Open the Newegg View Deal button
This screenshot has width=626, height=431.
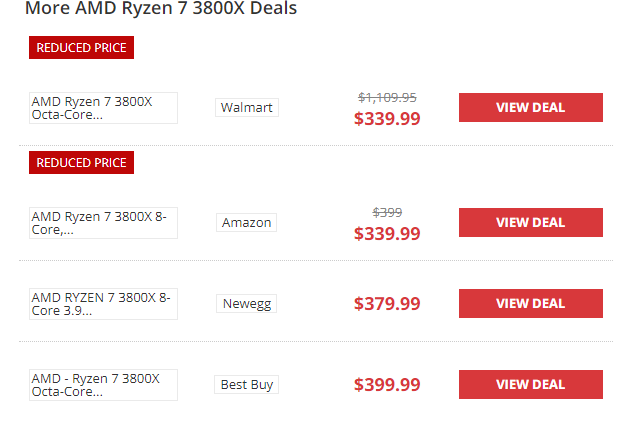(x=530, y=303)
